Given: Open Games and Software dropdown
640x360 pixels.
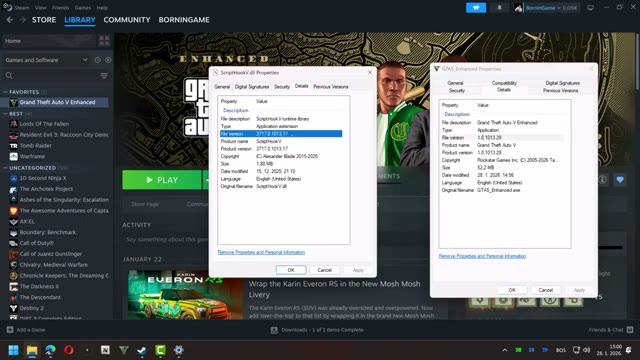Looking at the screenshot, I should pos(46,60).
